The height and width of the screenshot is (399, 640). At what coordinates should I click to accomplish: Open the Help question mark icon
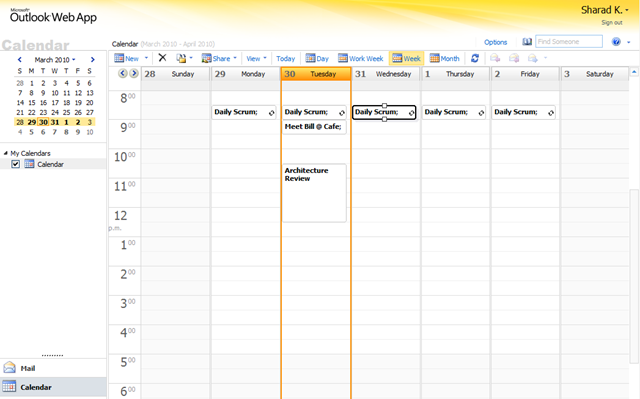(616, 42)
